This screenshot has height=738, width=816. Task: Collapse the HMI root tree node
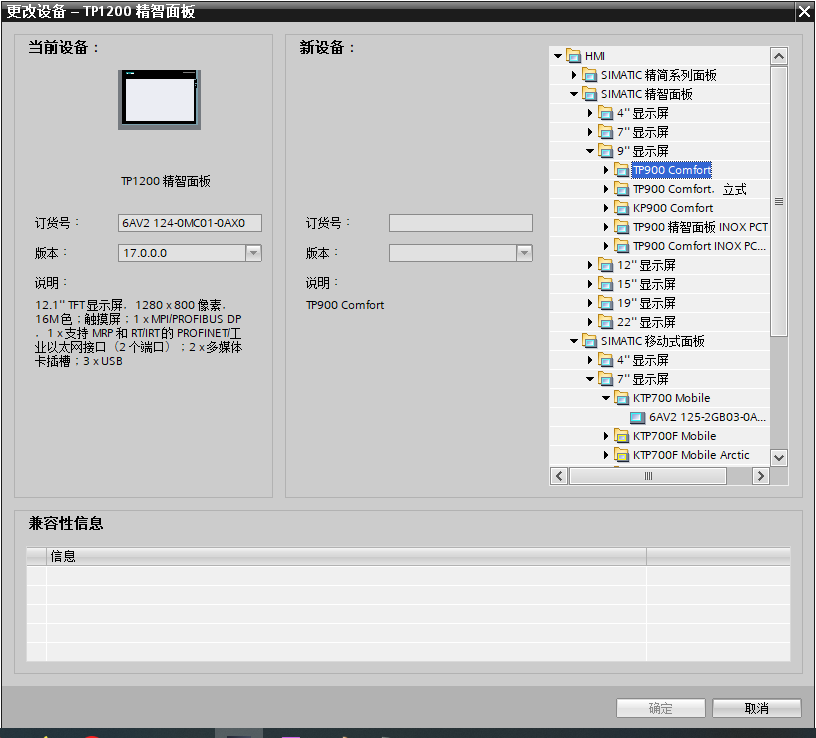pos(558,56)
